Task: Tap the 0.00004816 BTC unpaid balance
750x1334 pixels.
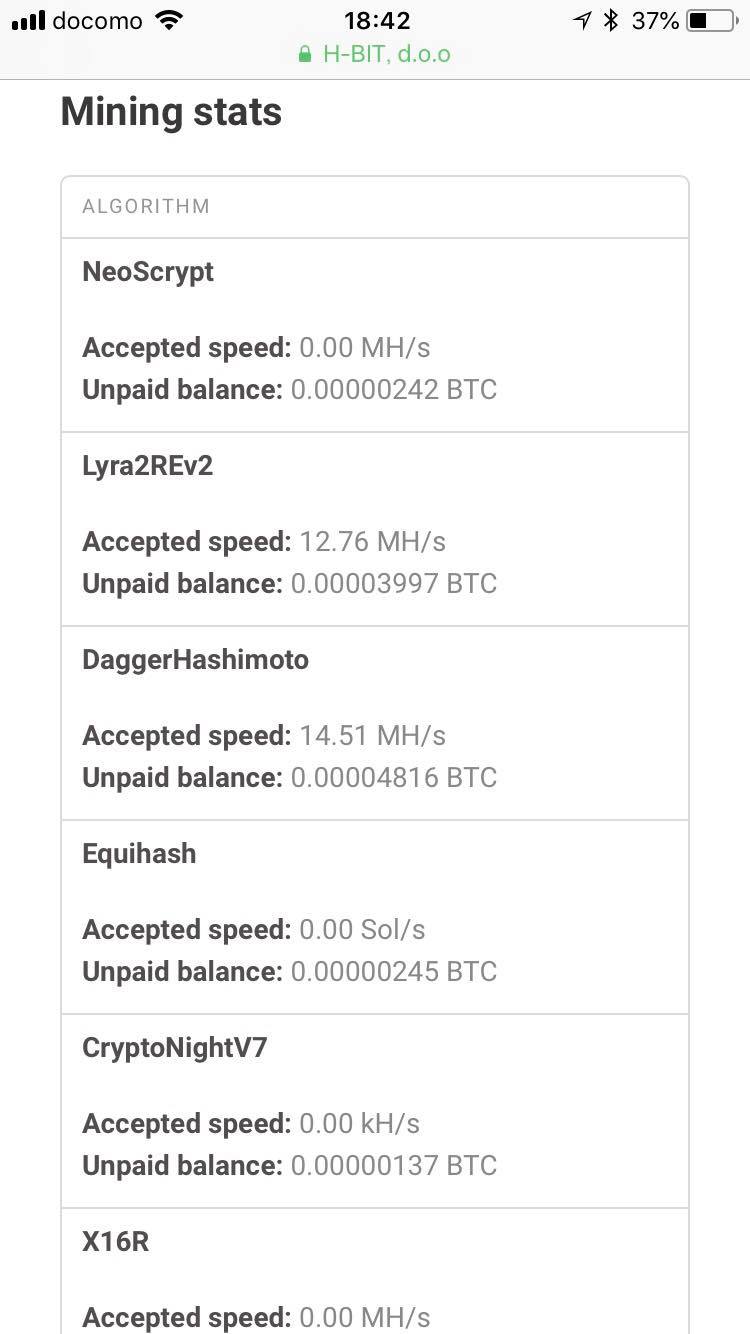Action: click(x=393, y=778)
